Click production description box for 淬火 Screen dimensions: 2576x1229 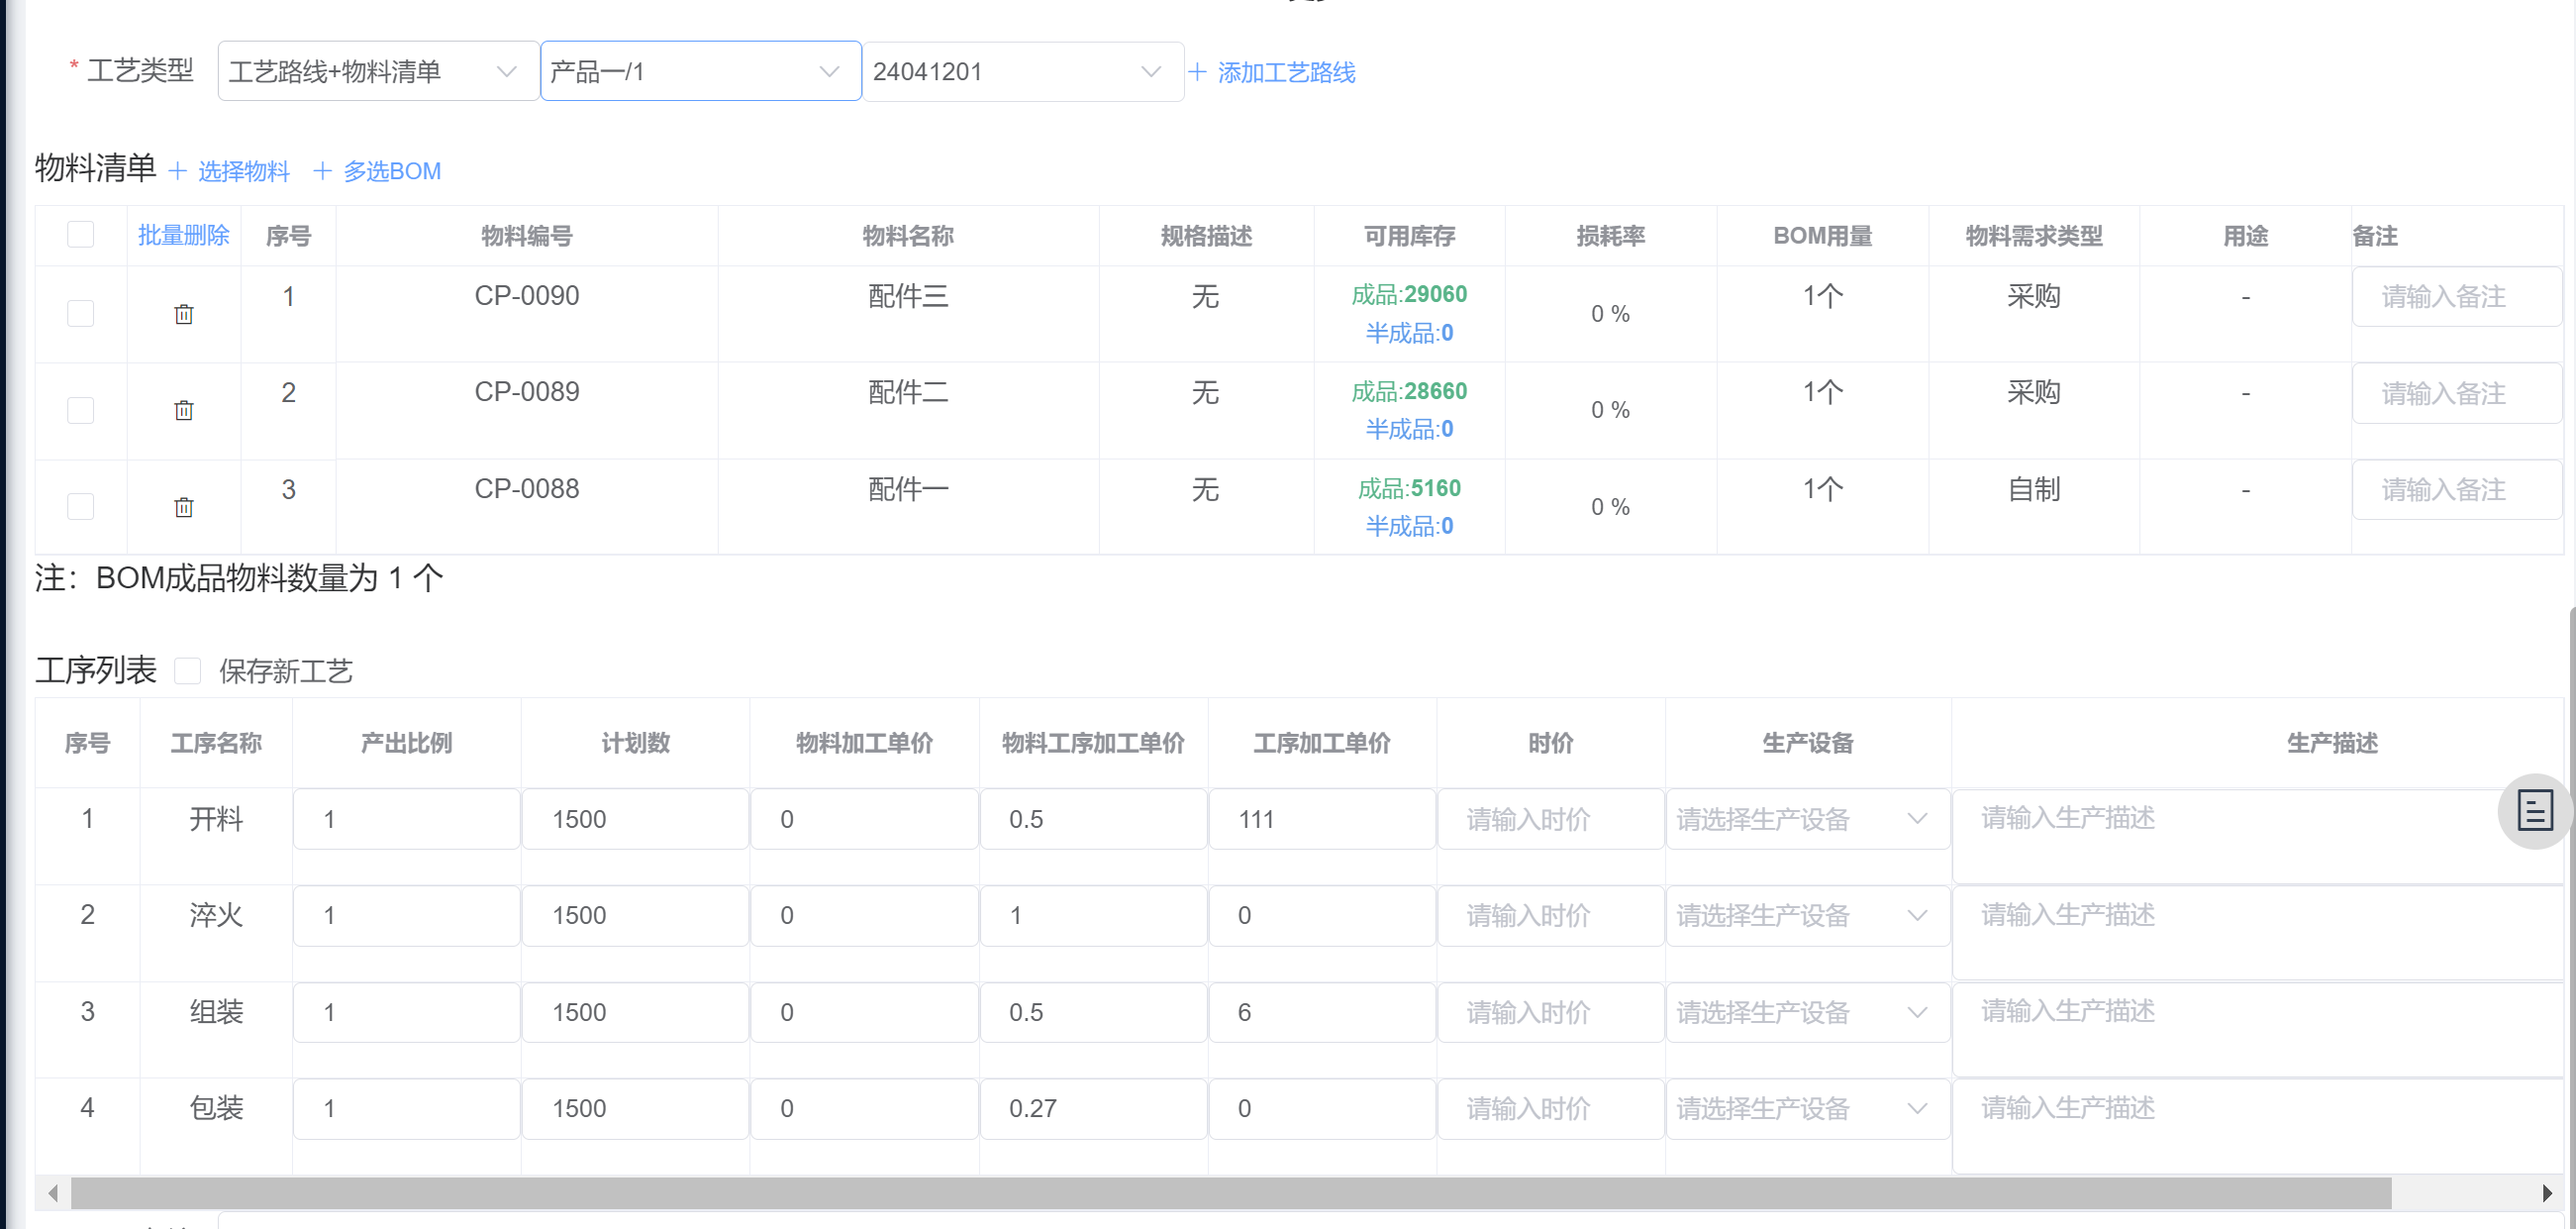[x=2258, y=932]
